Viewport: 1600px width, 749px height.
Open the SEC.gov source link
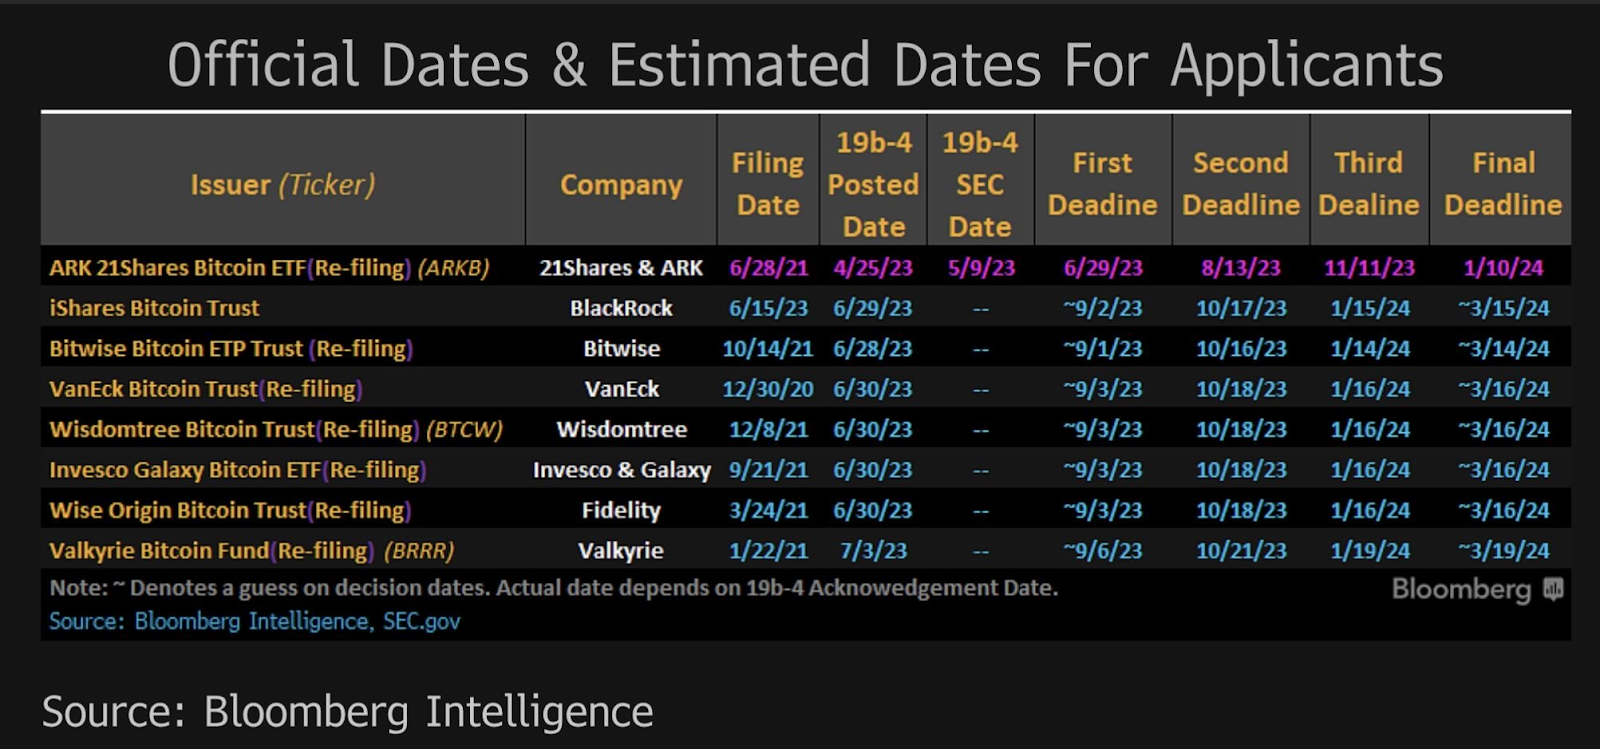(422, 621)
